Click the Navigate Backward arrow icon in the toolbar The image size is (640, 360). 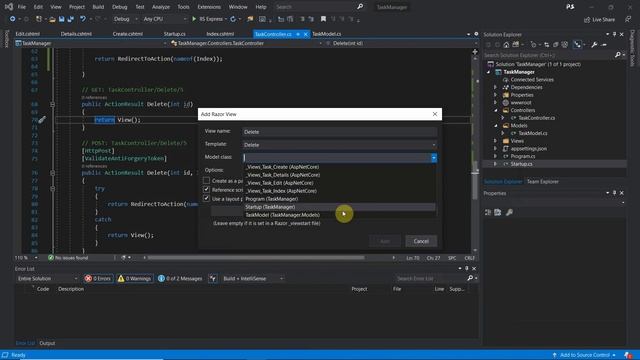click(x=13, y=19)
